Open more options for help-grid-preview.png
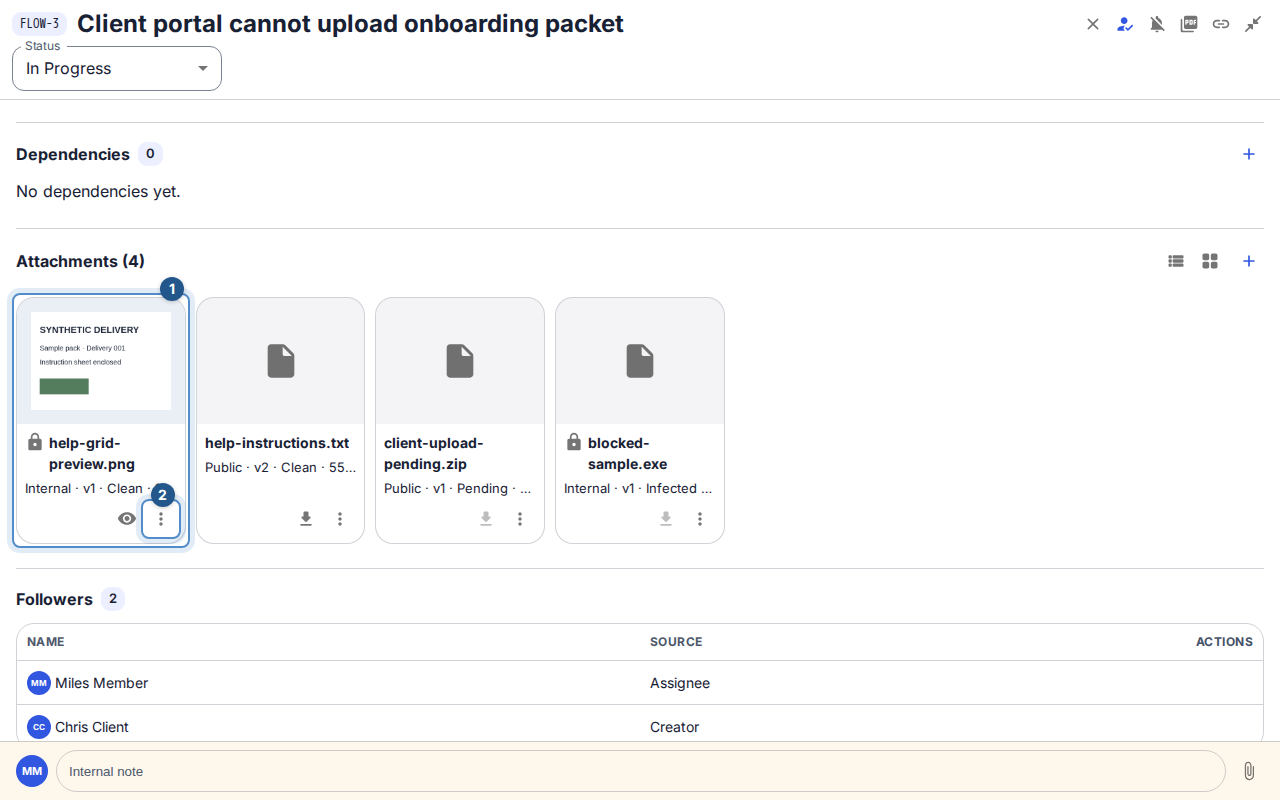Image resolution: width=1280 pixels, height=800 pixels. click(161, 519)
